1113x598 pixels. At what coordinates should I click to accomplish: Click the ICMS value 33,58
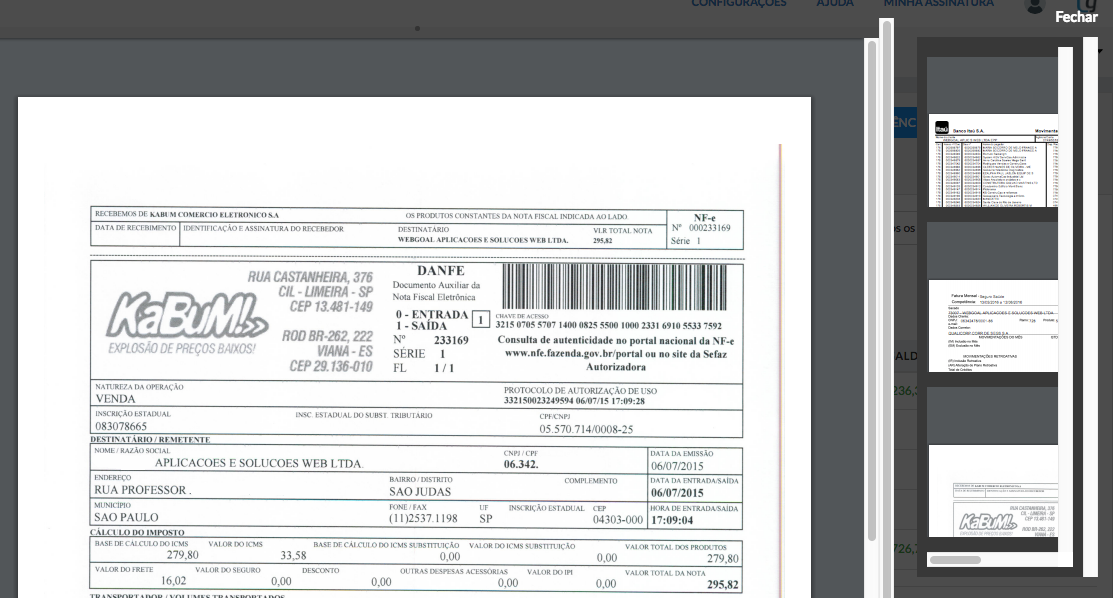click(293, 555)
